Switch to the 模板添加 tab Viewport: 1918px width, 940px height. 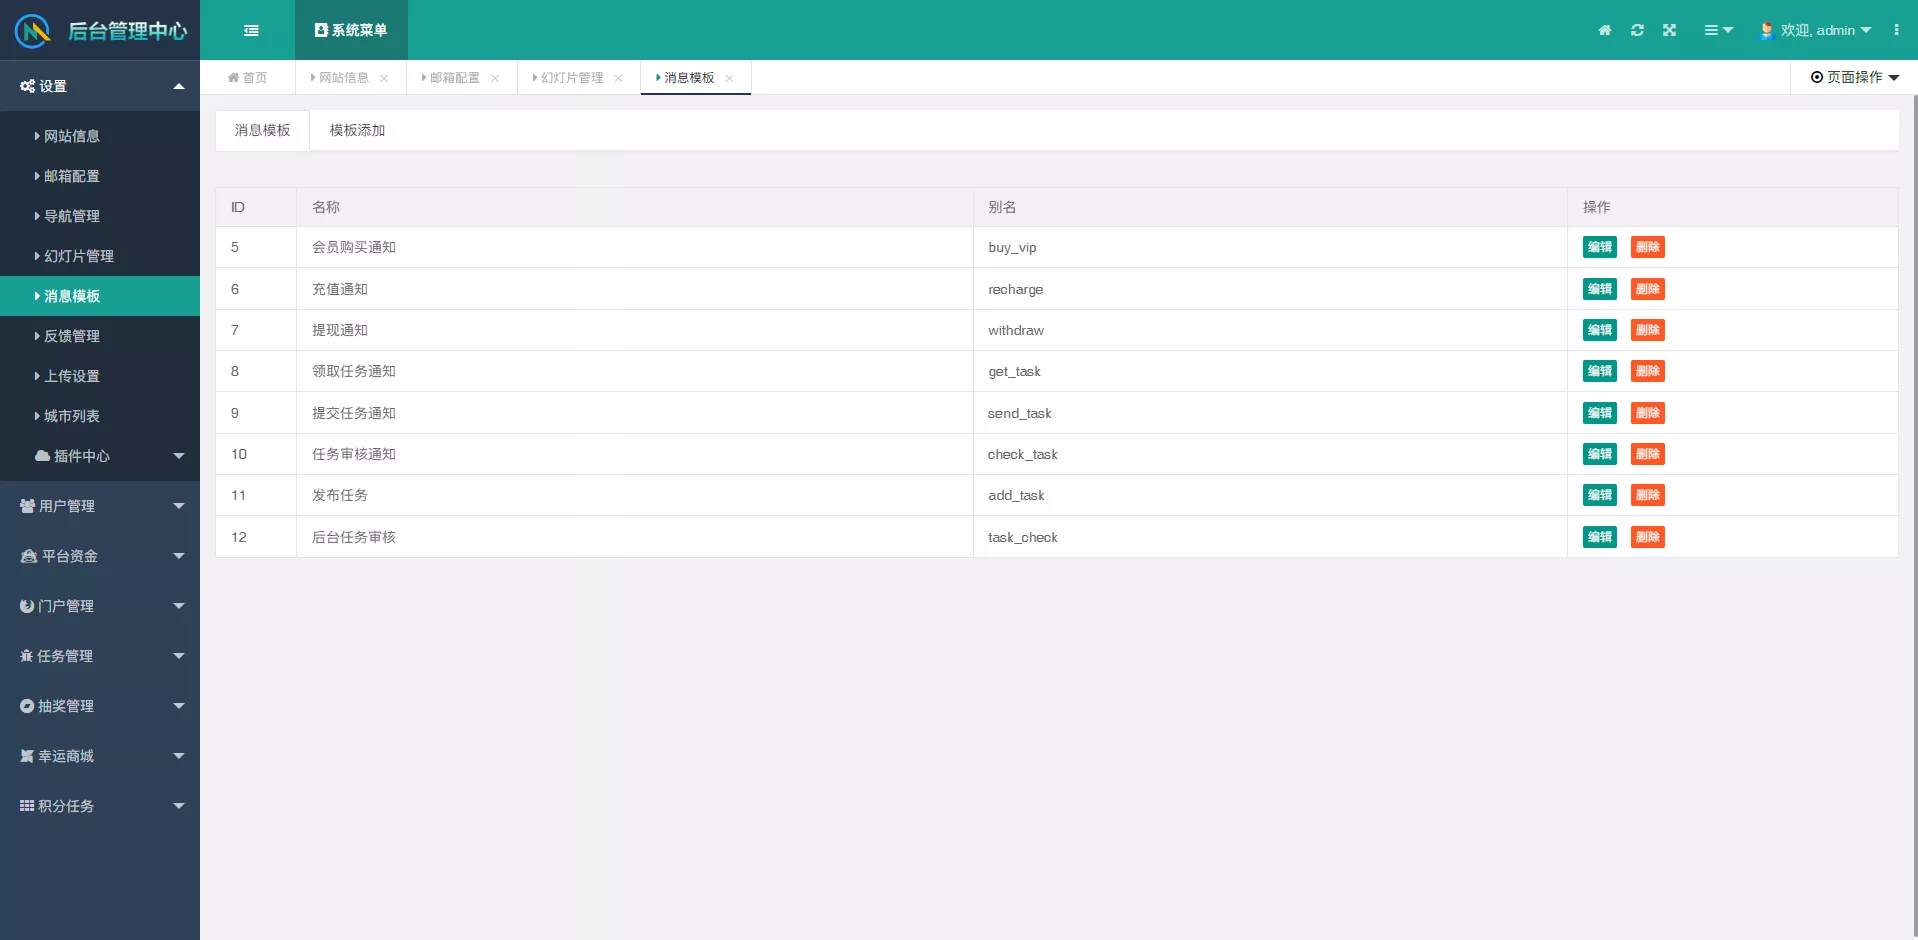click(x=357, y=130)
